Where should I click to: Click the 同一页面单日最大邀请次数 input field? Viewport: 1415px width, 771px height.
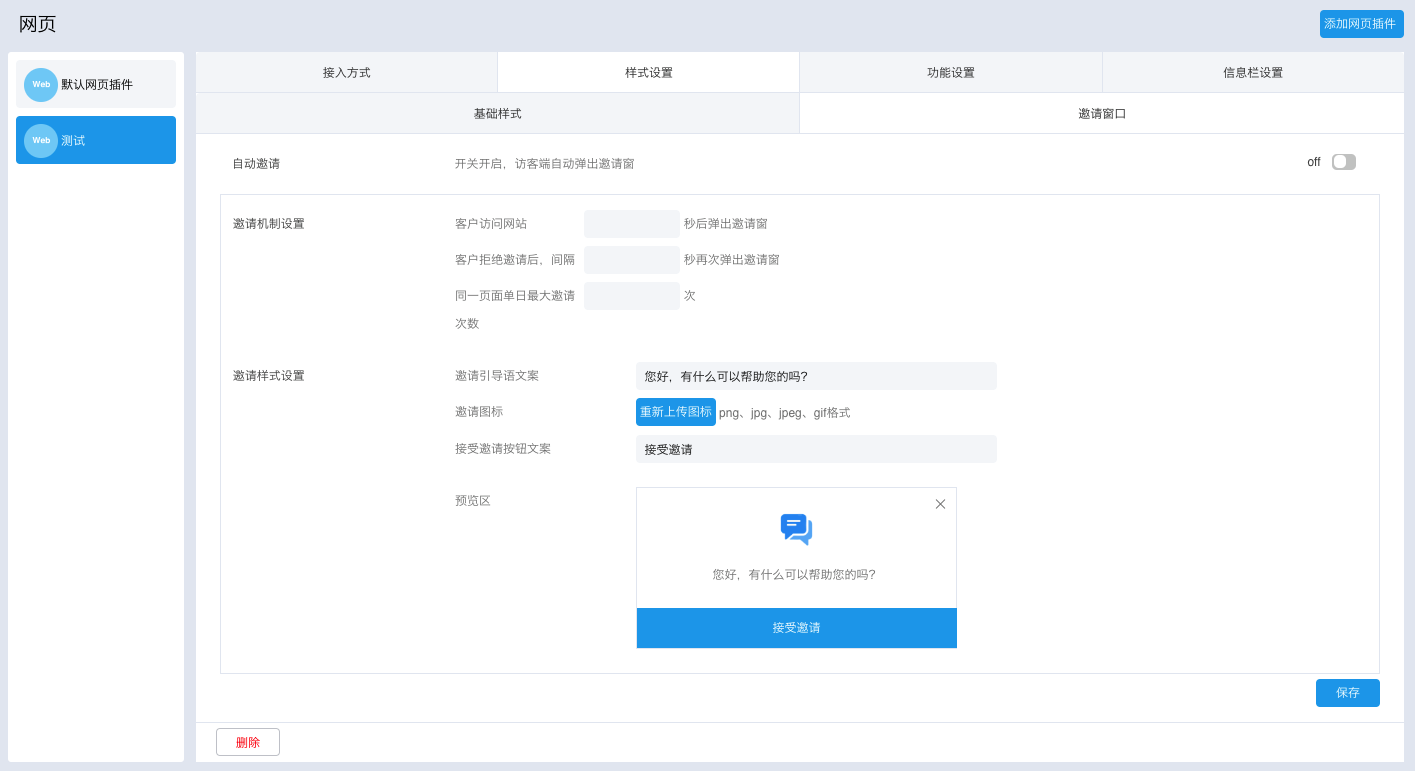click(631, 296)
